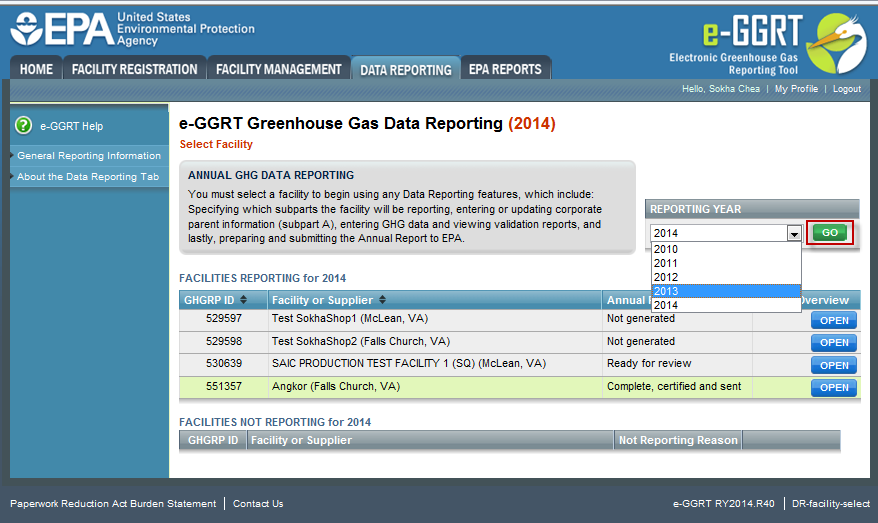Open the EPA Reports tab
Image resolution: width=878 pixels, height=523 pixels.
tap(505, 69)
